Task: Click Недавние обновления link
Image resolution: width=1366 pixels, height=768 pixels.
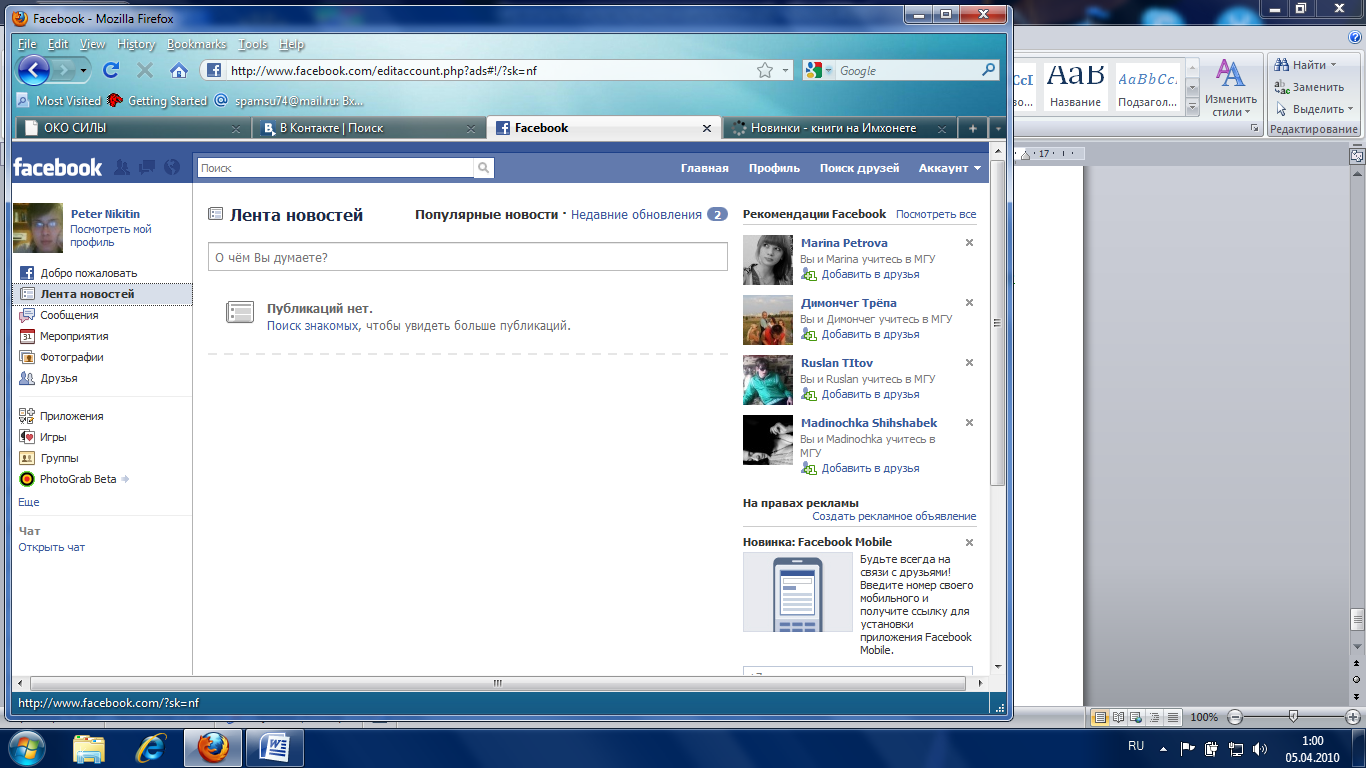Action: tap(636, 214)
